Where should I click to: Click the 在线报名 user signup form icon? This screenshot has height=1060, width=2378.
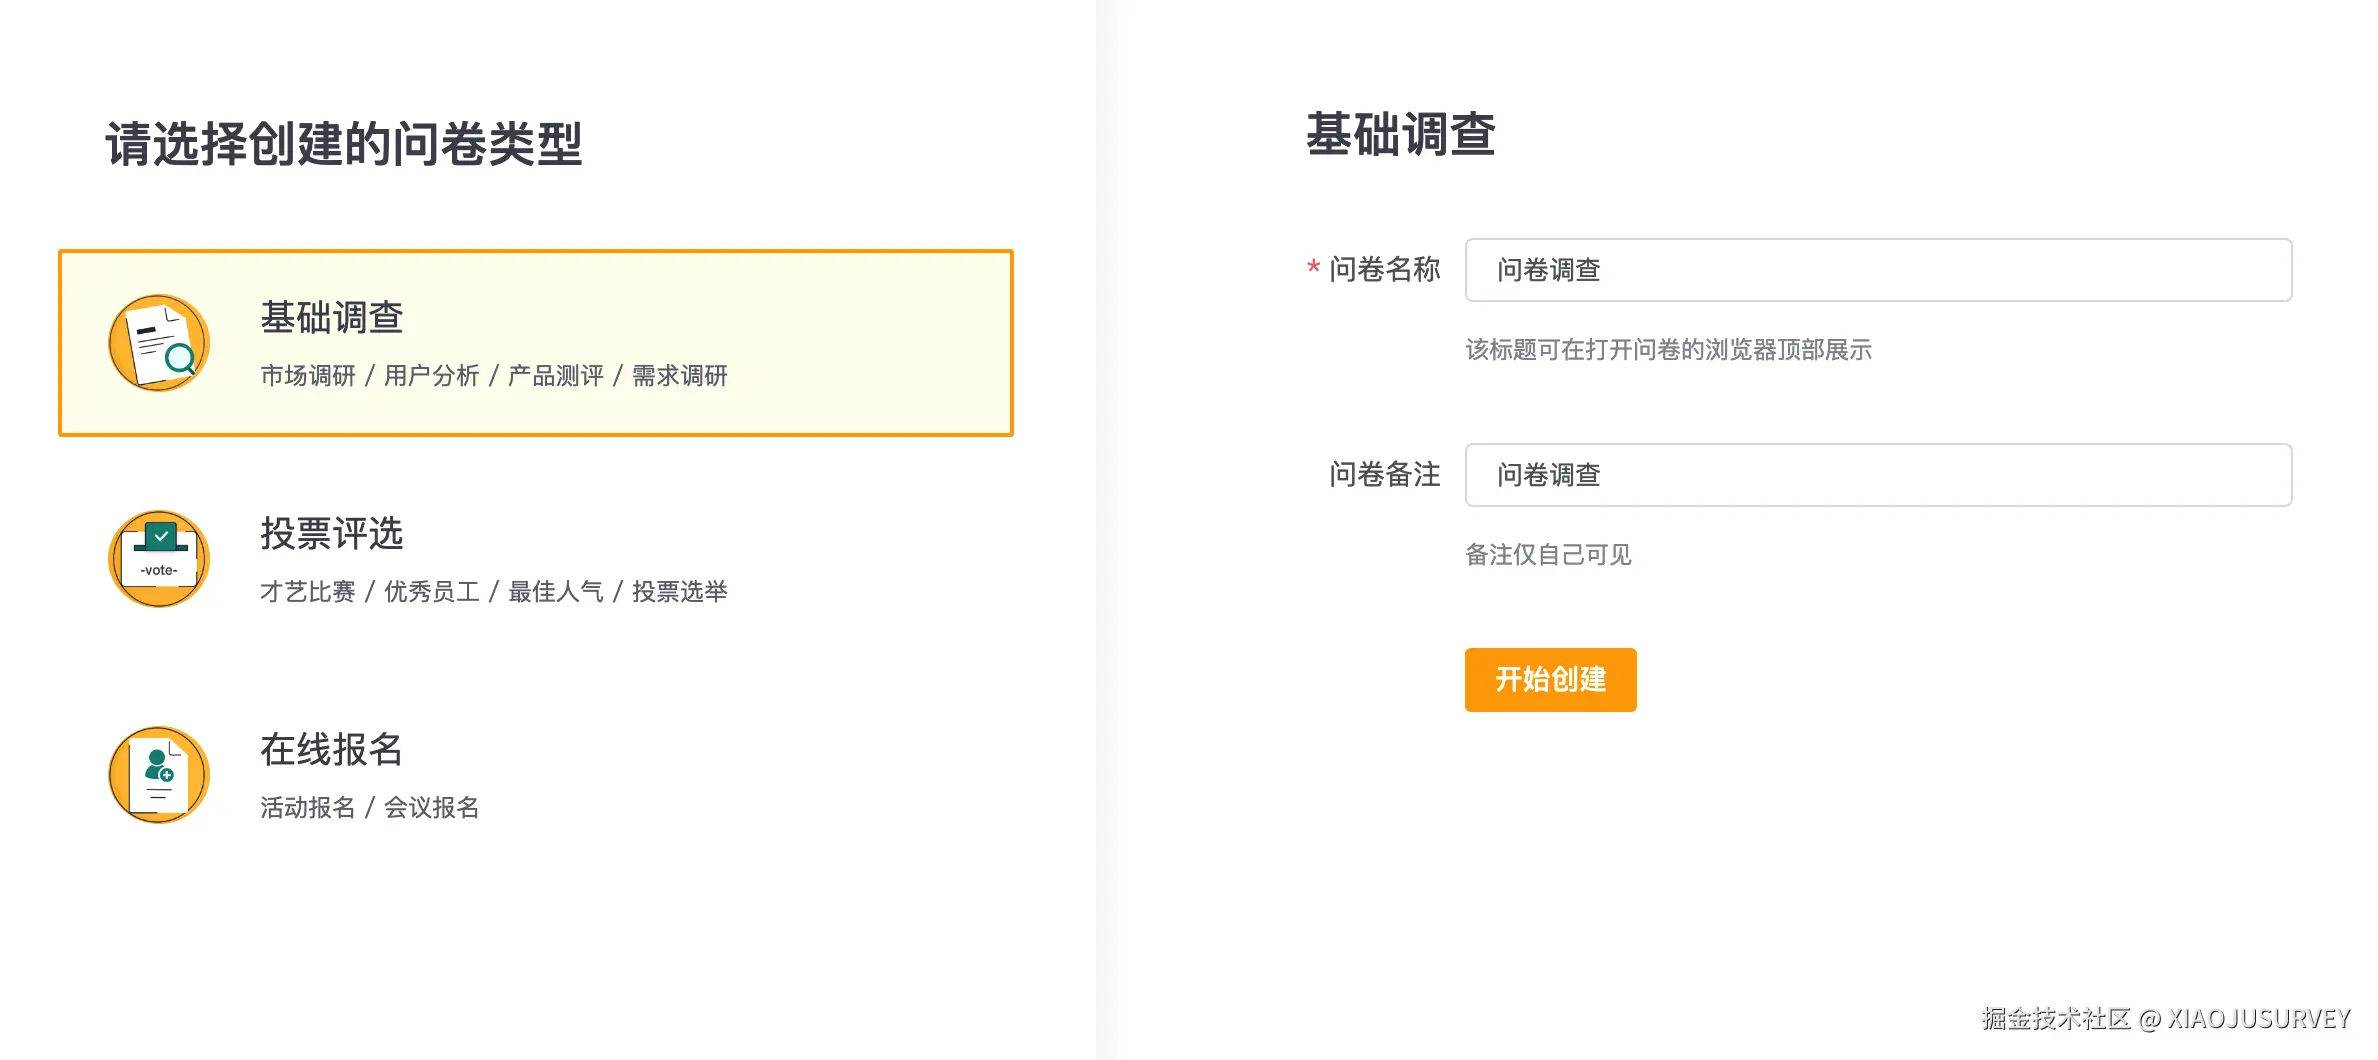pos(159,775)
